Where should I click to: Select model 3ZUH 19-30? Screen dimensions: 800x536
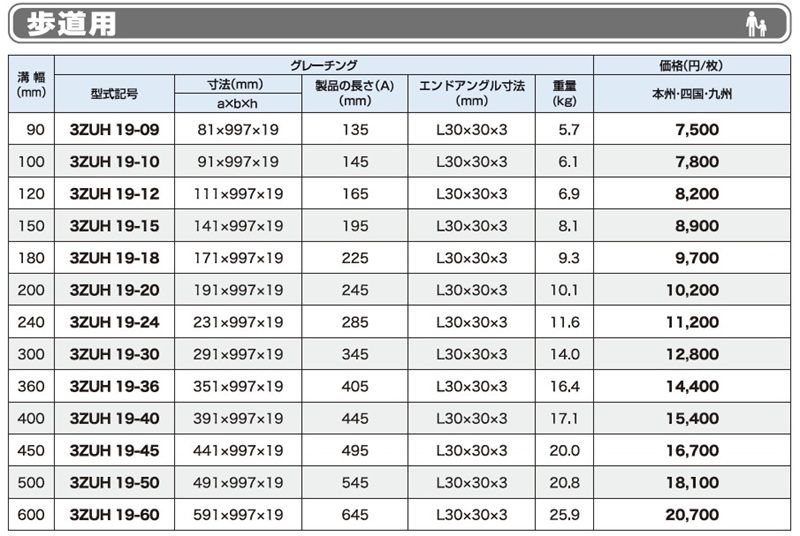pos(114,354)
